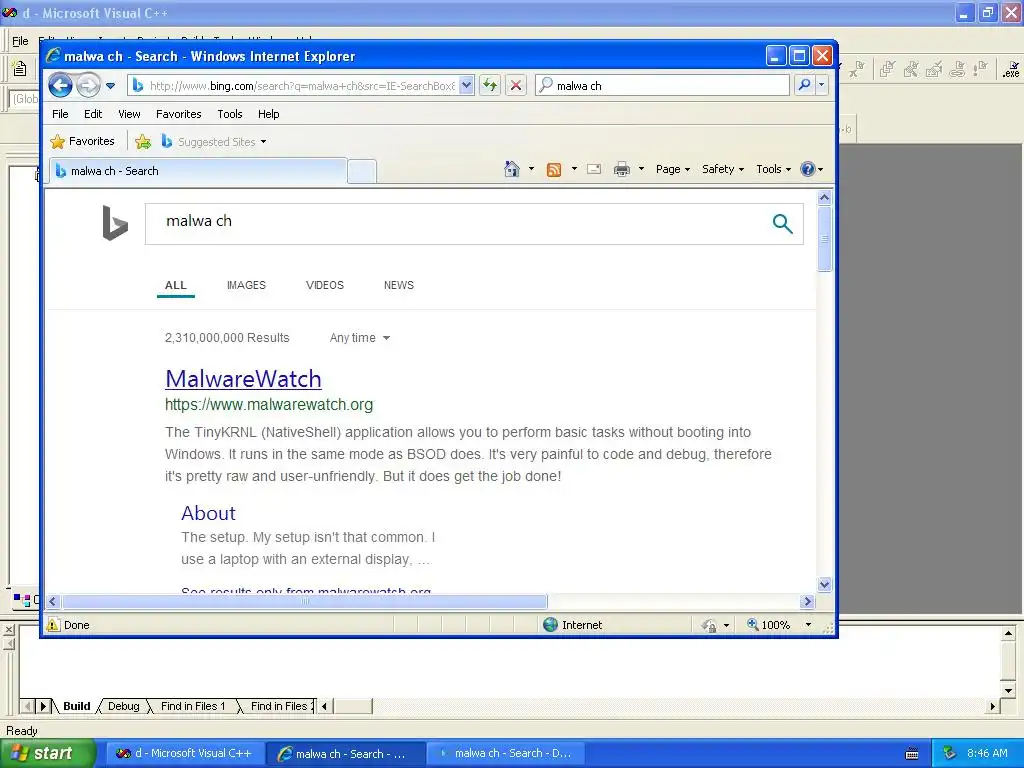Image resolution: width=1024 pixels, height=768 pixels.
Task: Expand the zoom level dropdown arrow
Action: 808,625
